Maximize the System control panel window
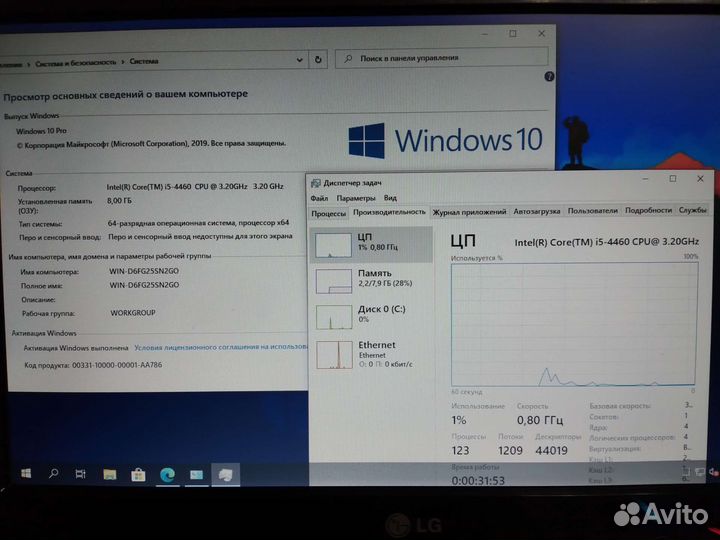The image size is (720, 540). coord(513,34)
